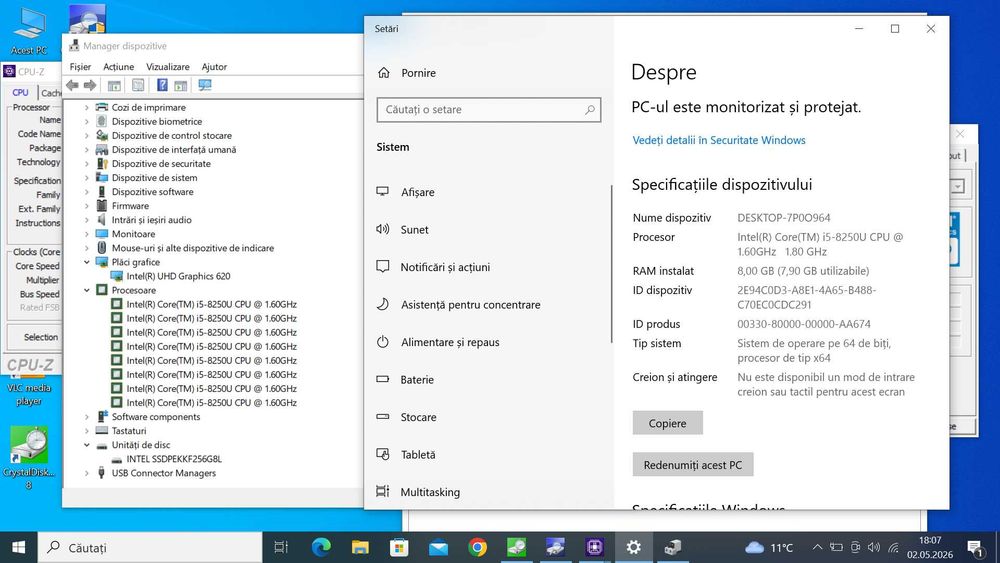Open Vizualizare menu in Device Manager
The height and width of the screenshot is (563, 1000).
pyautogui.click(x=168, y=66)
